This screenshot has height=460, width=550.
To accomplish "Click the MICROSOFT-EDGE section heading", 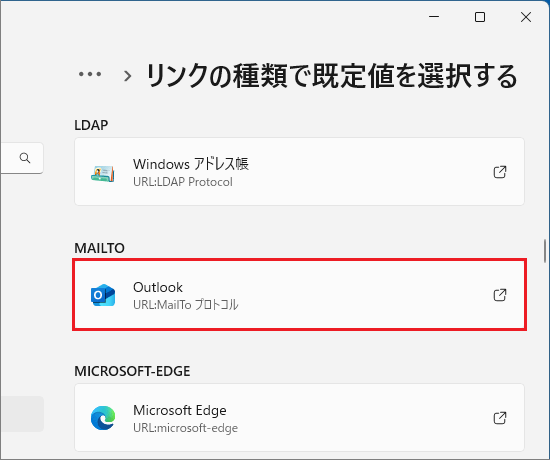I will pyautogui.click(x=132, y=371).
